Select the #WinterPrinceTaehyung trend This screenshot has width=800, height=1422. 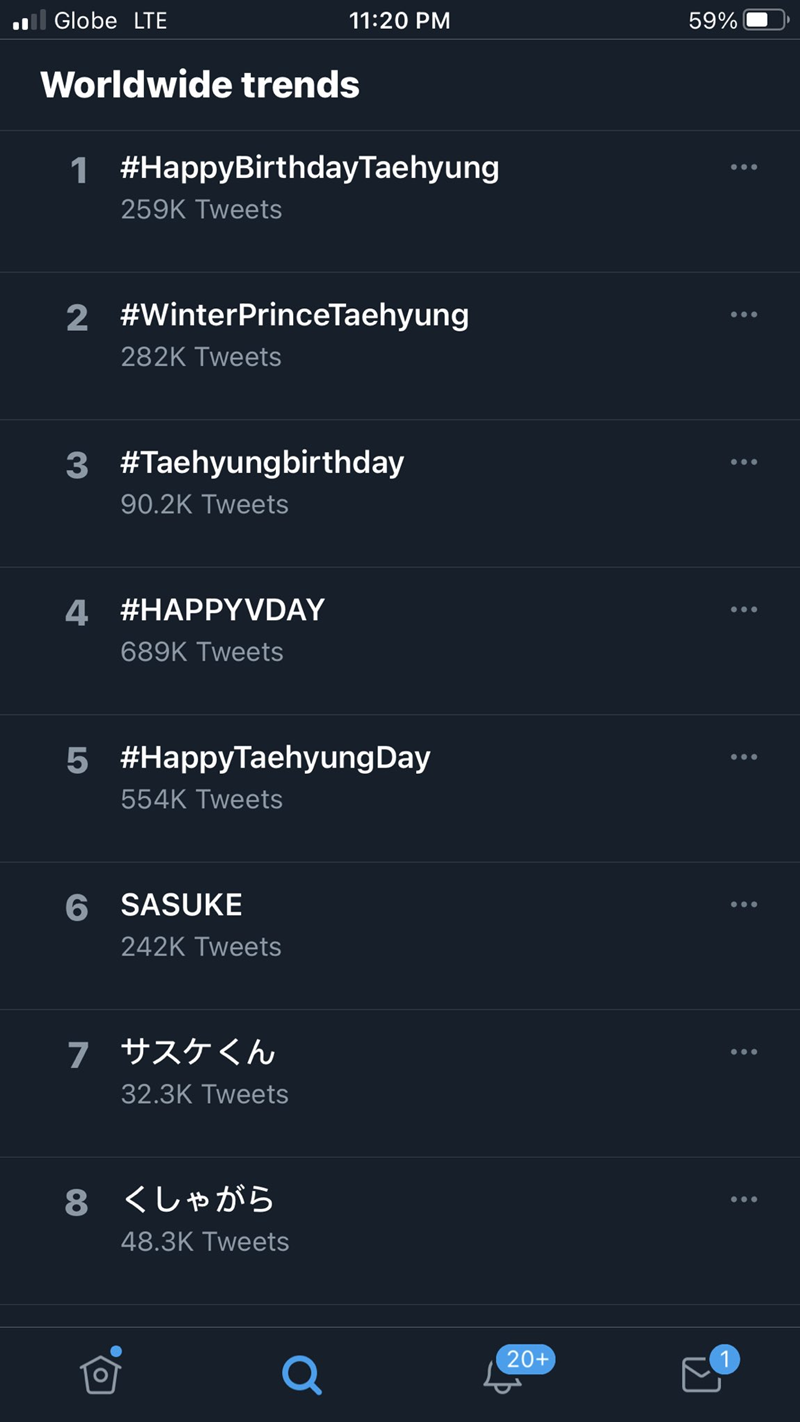(294, 315)
